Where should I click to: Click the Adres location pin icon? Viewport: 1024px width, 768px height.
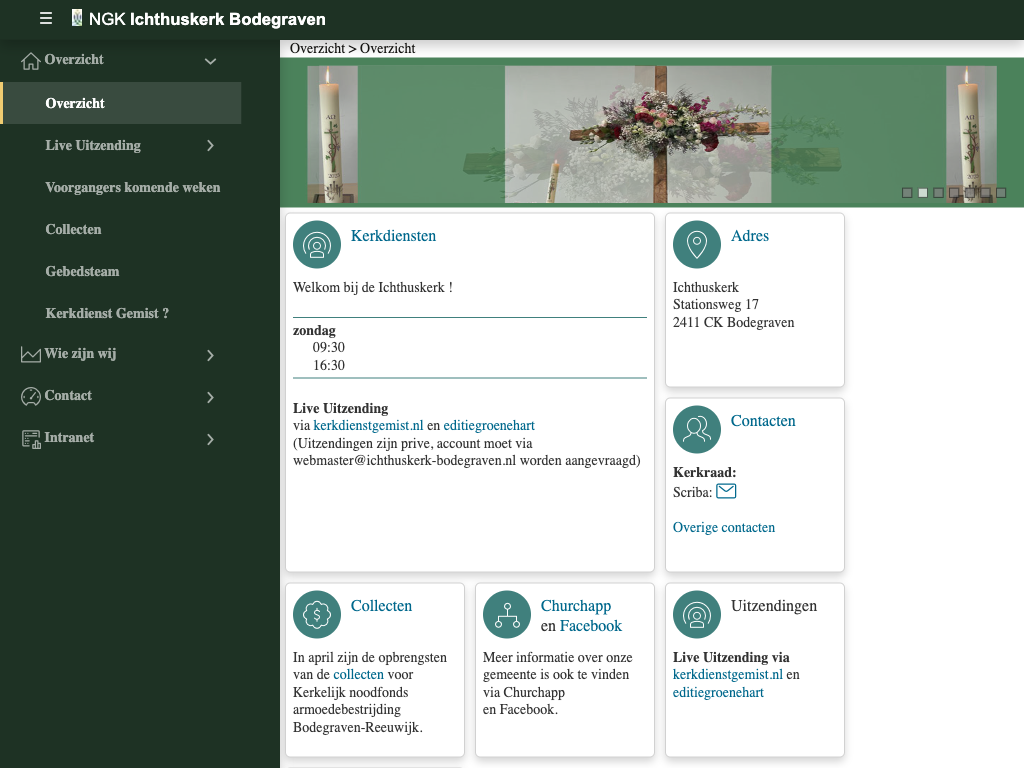pos(697,245)
